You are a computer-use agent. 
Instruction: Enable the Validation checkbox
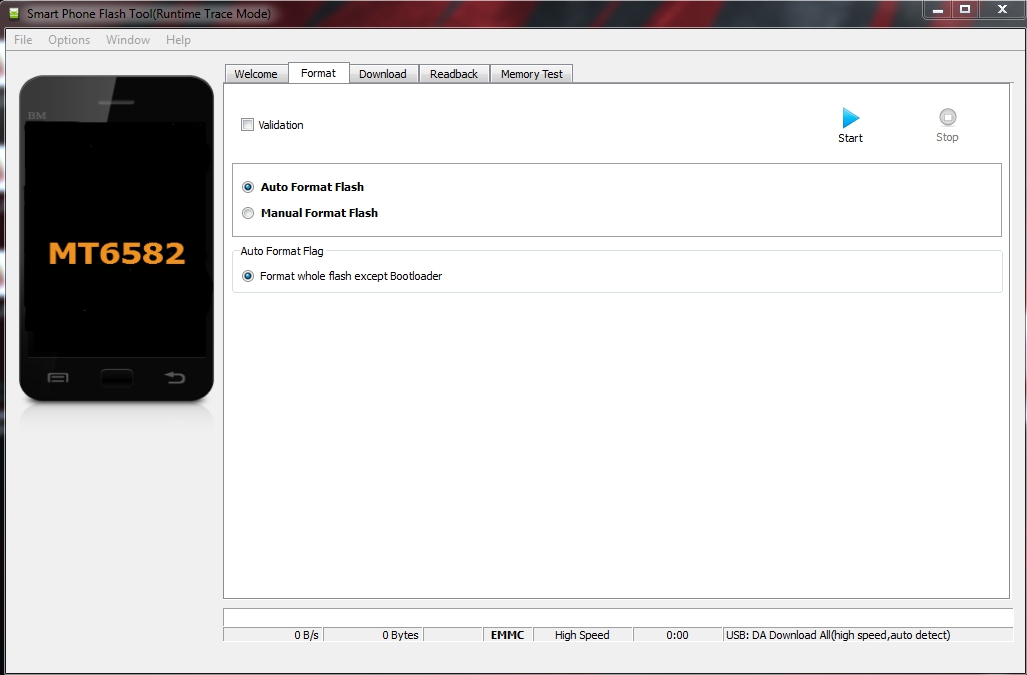247,124
